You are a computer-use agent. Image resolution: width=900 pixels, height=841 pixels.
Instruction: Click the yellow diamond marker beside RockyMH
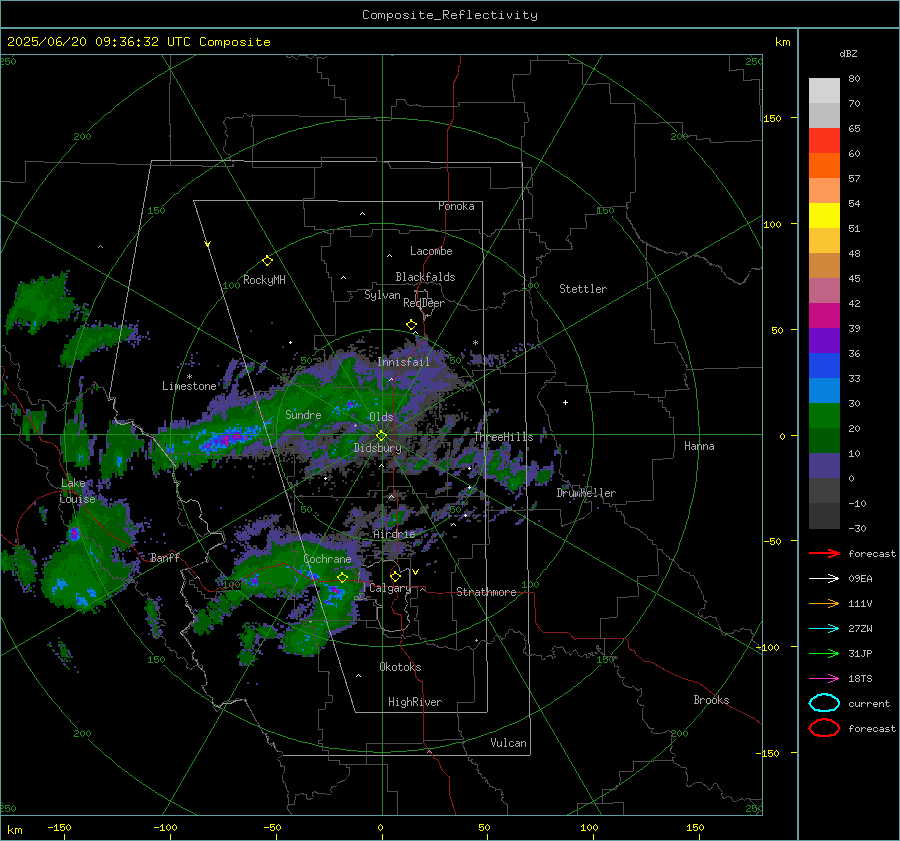click(x=267, y=261)
